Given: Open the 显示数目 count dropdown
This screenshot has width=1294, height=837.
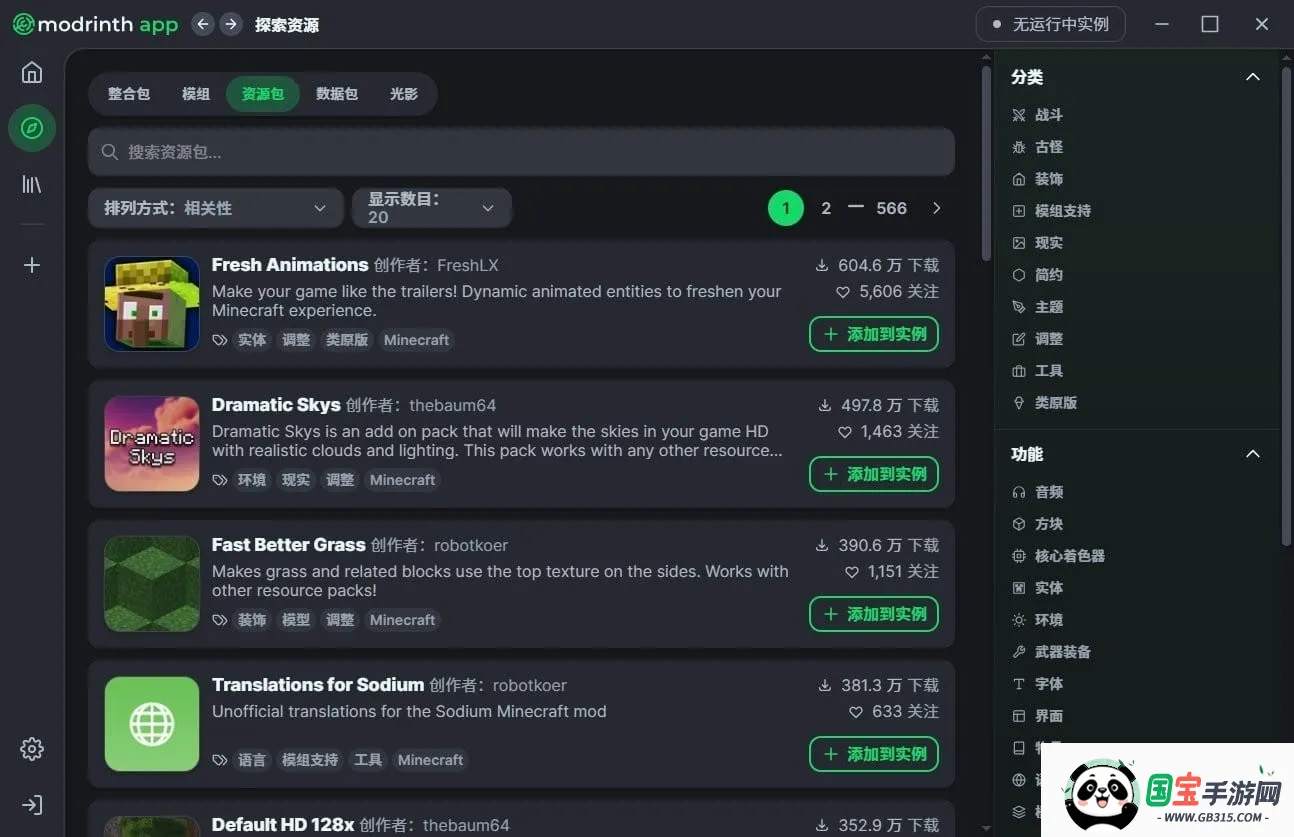Looking at the screenshot, I should click(432, 208).
